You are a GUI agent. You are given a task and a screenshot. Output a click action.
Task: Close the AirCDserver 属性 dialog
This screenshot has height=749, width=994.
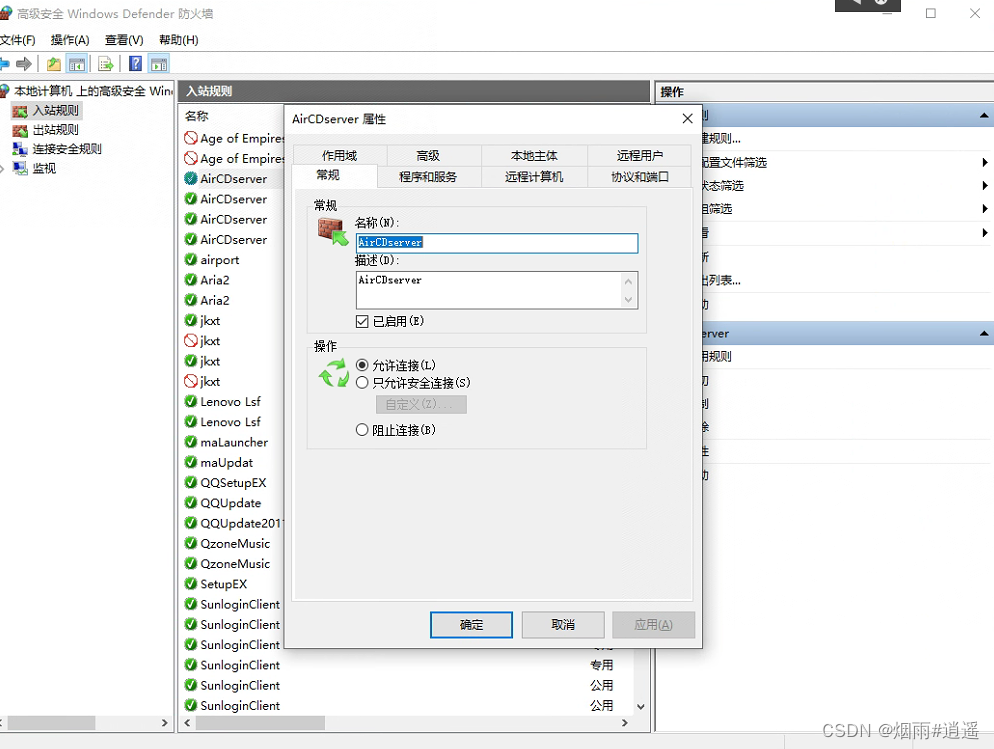(x=687, y=118)
